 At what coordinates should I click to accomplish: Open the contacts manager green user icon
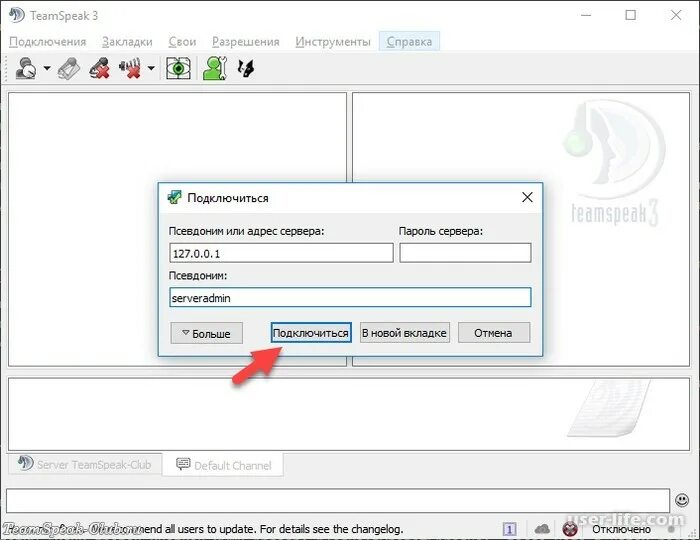pyautogui.click(x=215, y=68)
